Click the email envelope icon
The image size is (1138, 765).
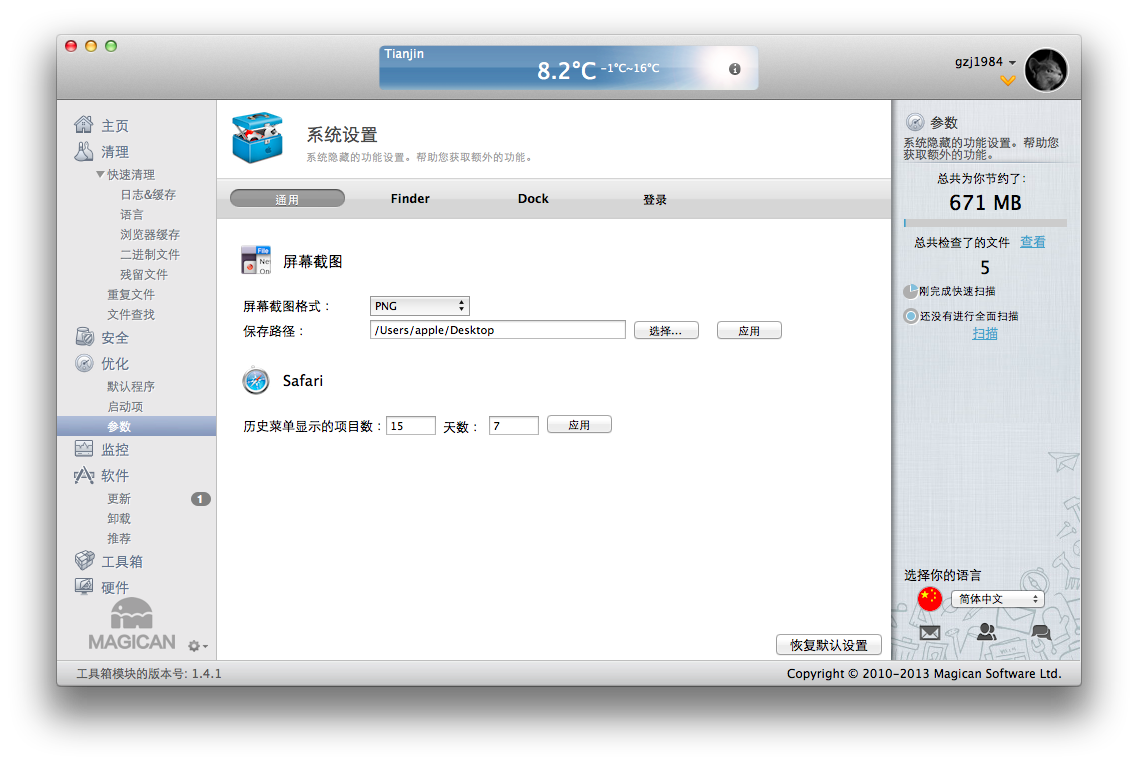coord(930,632)
